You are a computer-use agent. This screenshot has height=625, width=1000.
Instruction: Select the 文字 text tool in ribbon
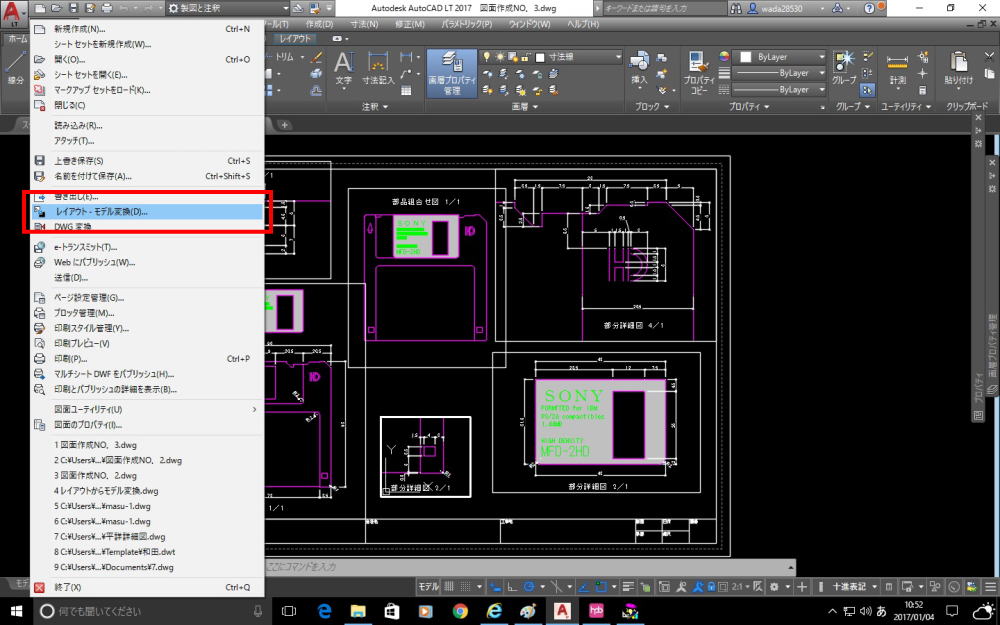coord(344,69)
